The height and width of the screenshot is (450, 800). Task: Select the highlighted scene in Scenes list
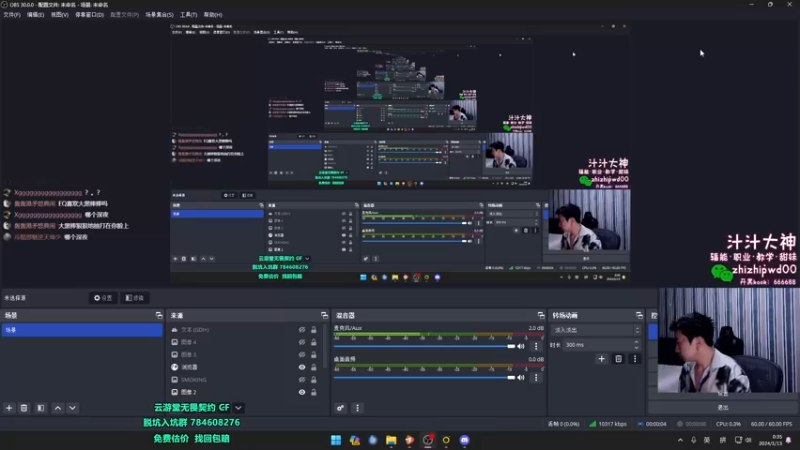(82, 330)
